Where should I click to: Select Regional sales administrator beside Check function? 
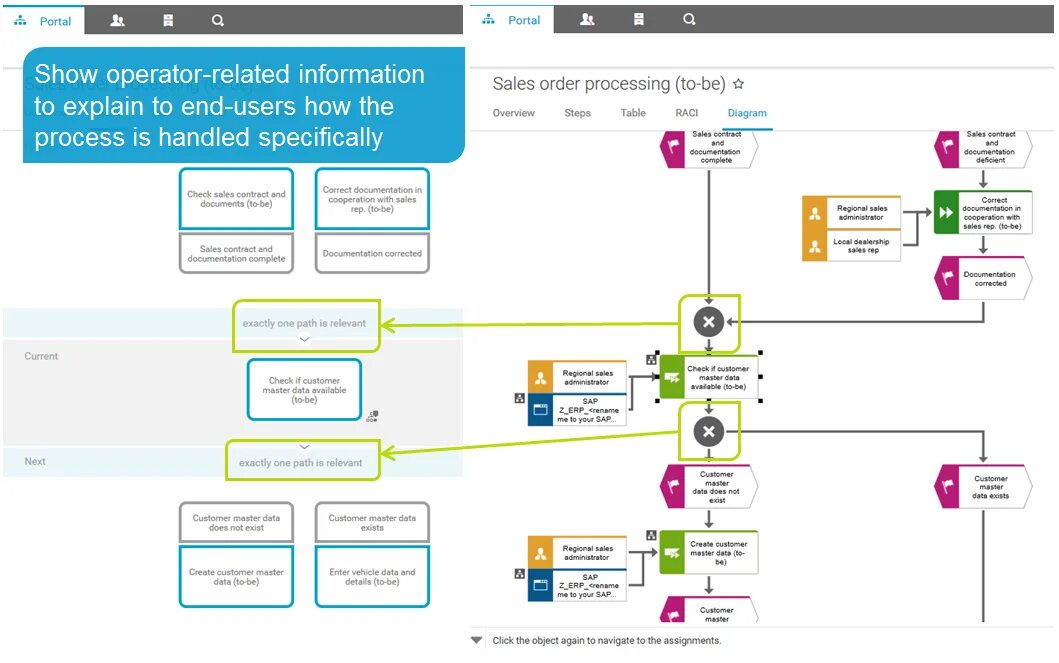[x=577, y=377]
